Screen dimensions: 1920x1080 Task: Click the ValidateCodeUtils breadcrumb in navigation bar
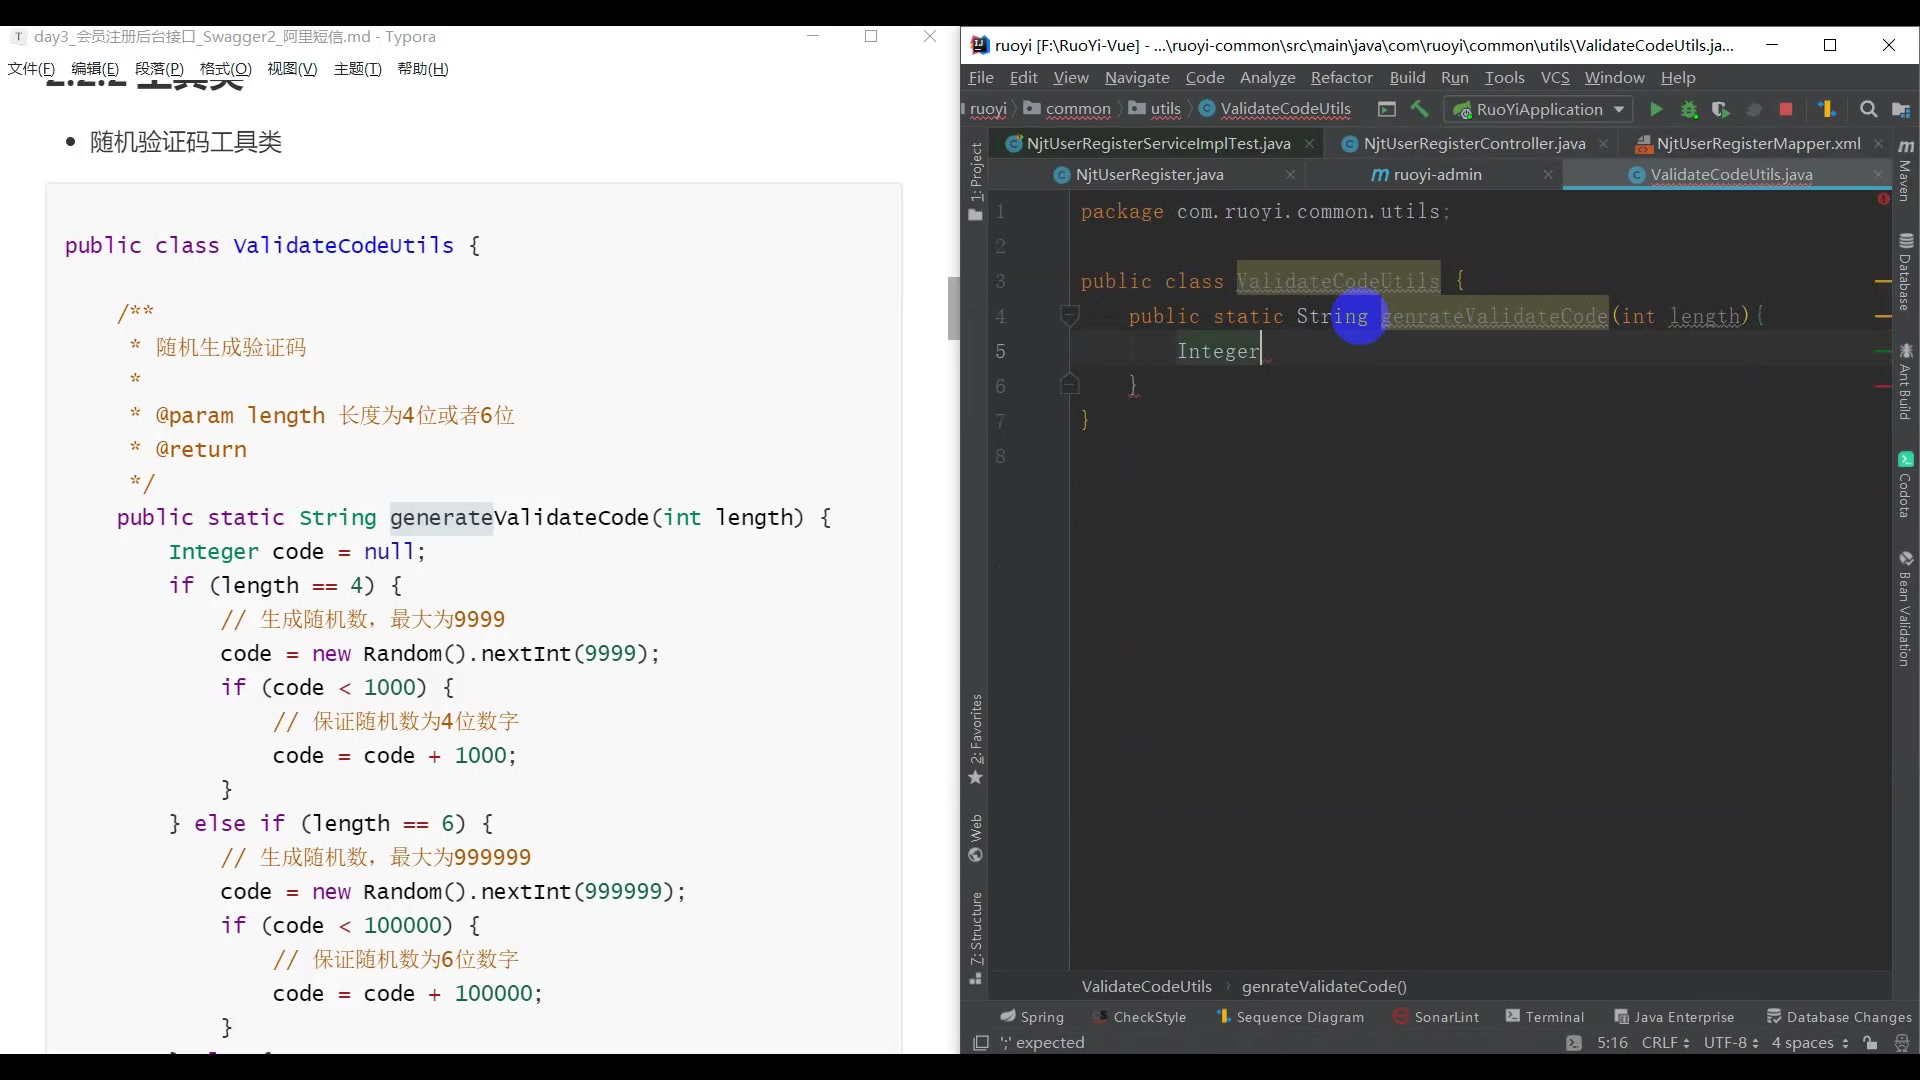(1275, 109)
